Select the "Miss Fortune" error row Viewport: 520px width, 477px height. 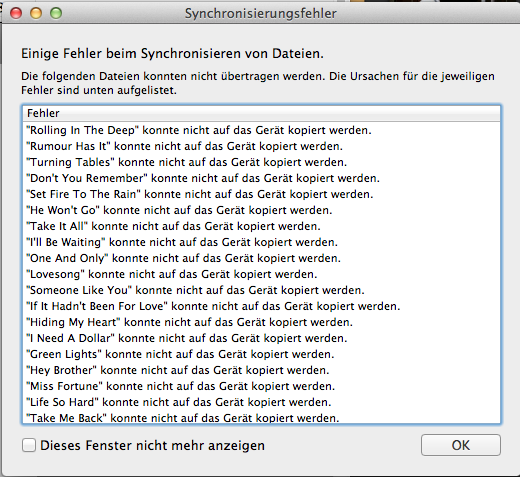pyautogui.click(x=261, y=386)
